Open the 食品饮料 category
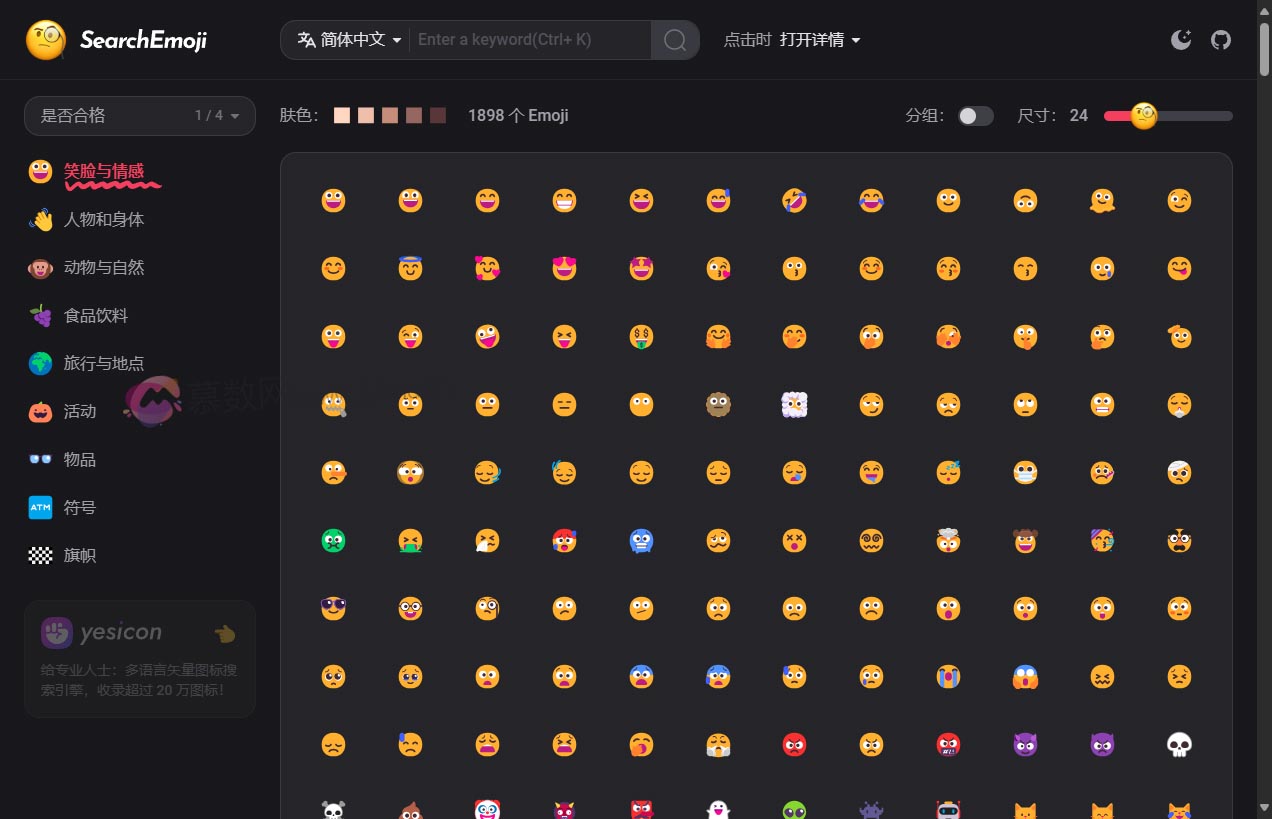The width and height of the screenshot is (1272, 819). pyautogui.click(x=95, y=315)
